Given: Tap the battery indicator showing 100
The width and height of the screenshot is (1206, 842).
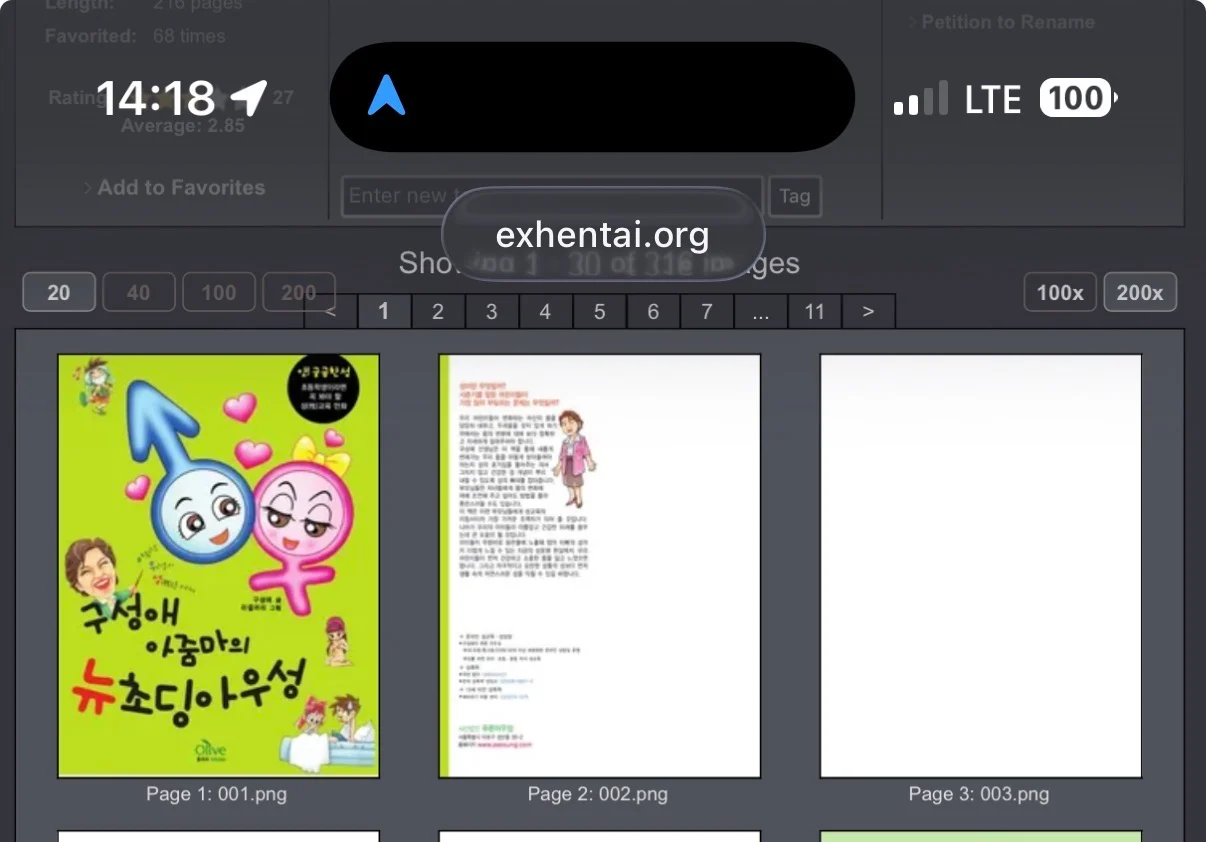Looking at the screenshot, I should click(1078, 98).
